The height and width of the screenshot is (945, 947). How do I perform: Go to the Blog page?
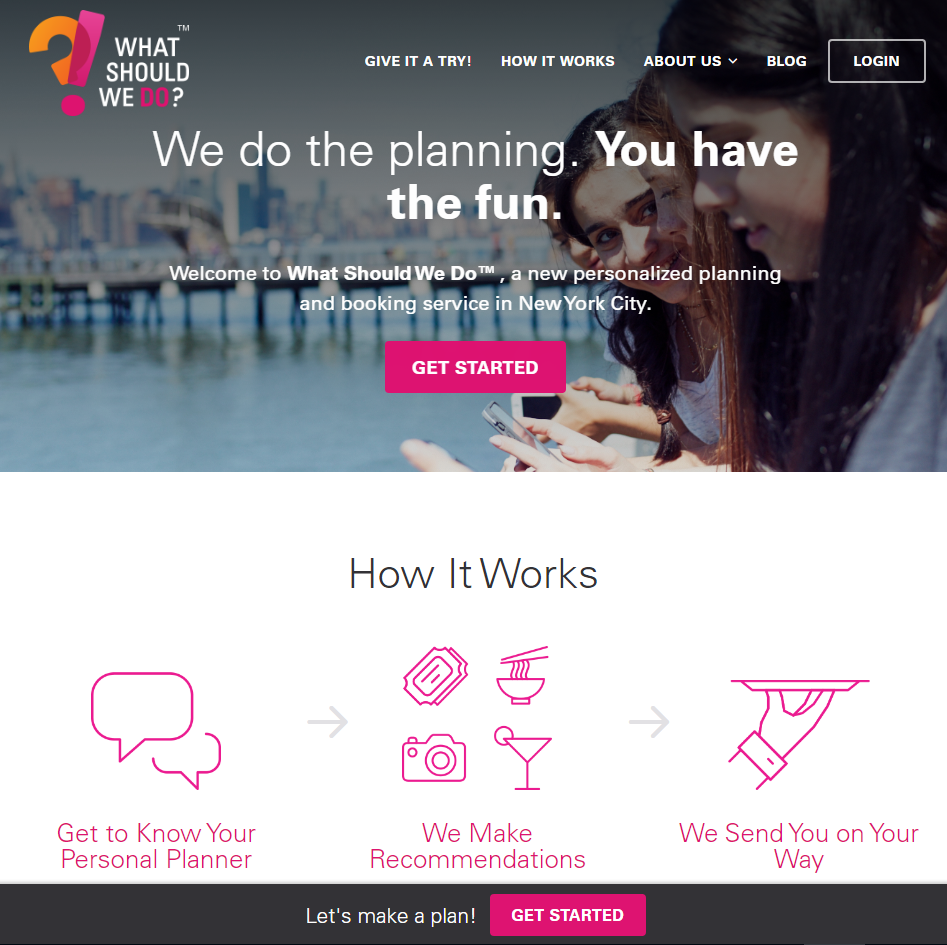[x=786, y=61]
